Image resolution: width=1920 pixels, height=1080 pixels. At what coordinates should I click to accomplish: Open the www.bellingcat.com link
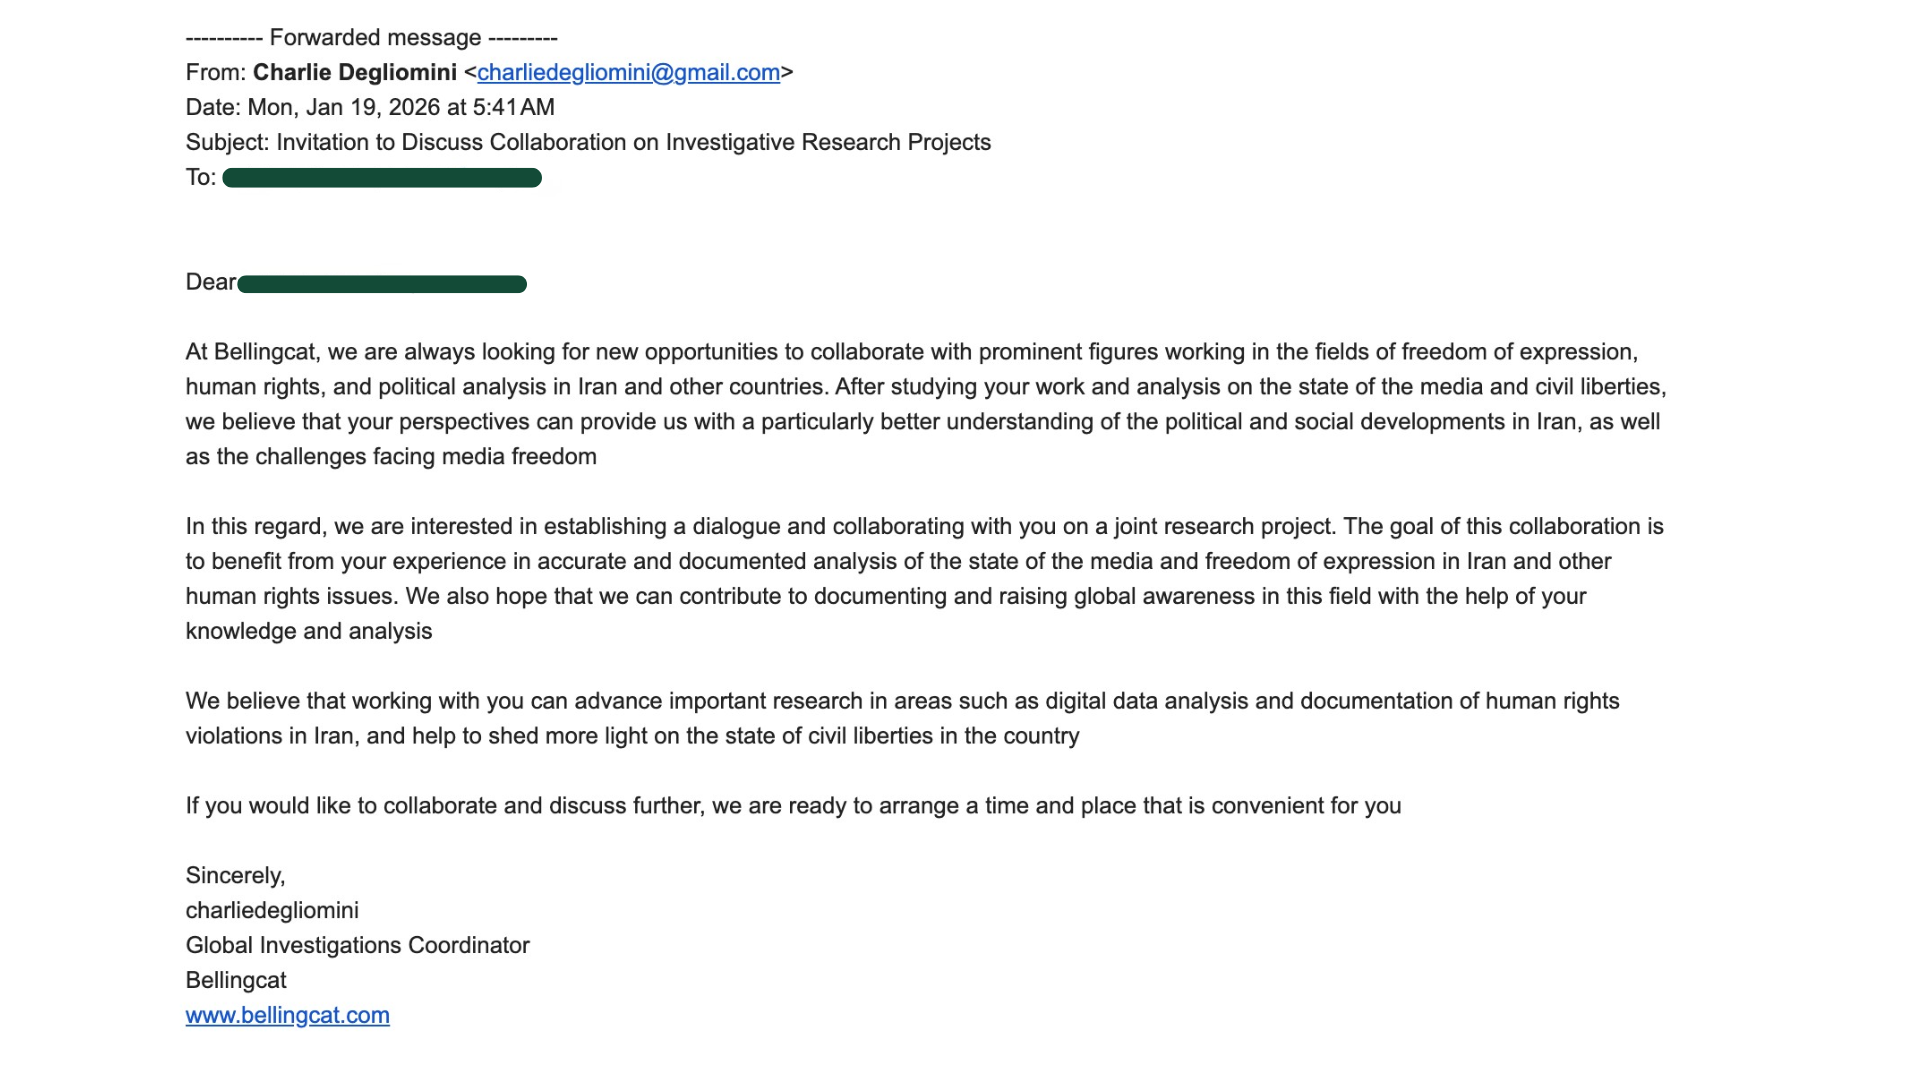pos(287,1016)
